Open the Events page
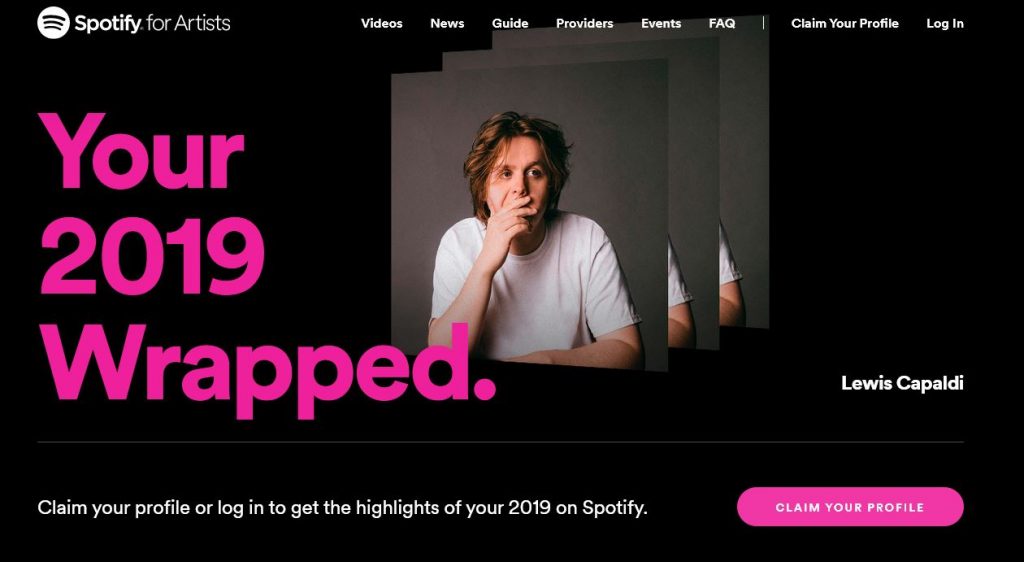1024x562 pixels. [661, 23]
